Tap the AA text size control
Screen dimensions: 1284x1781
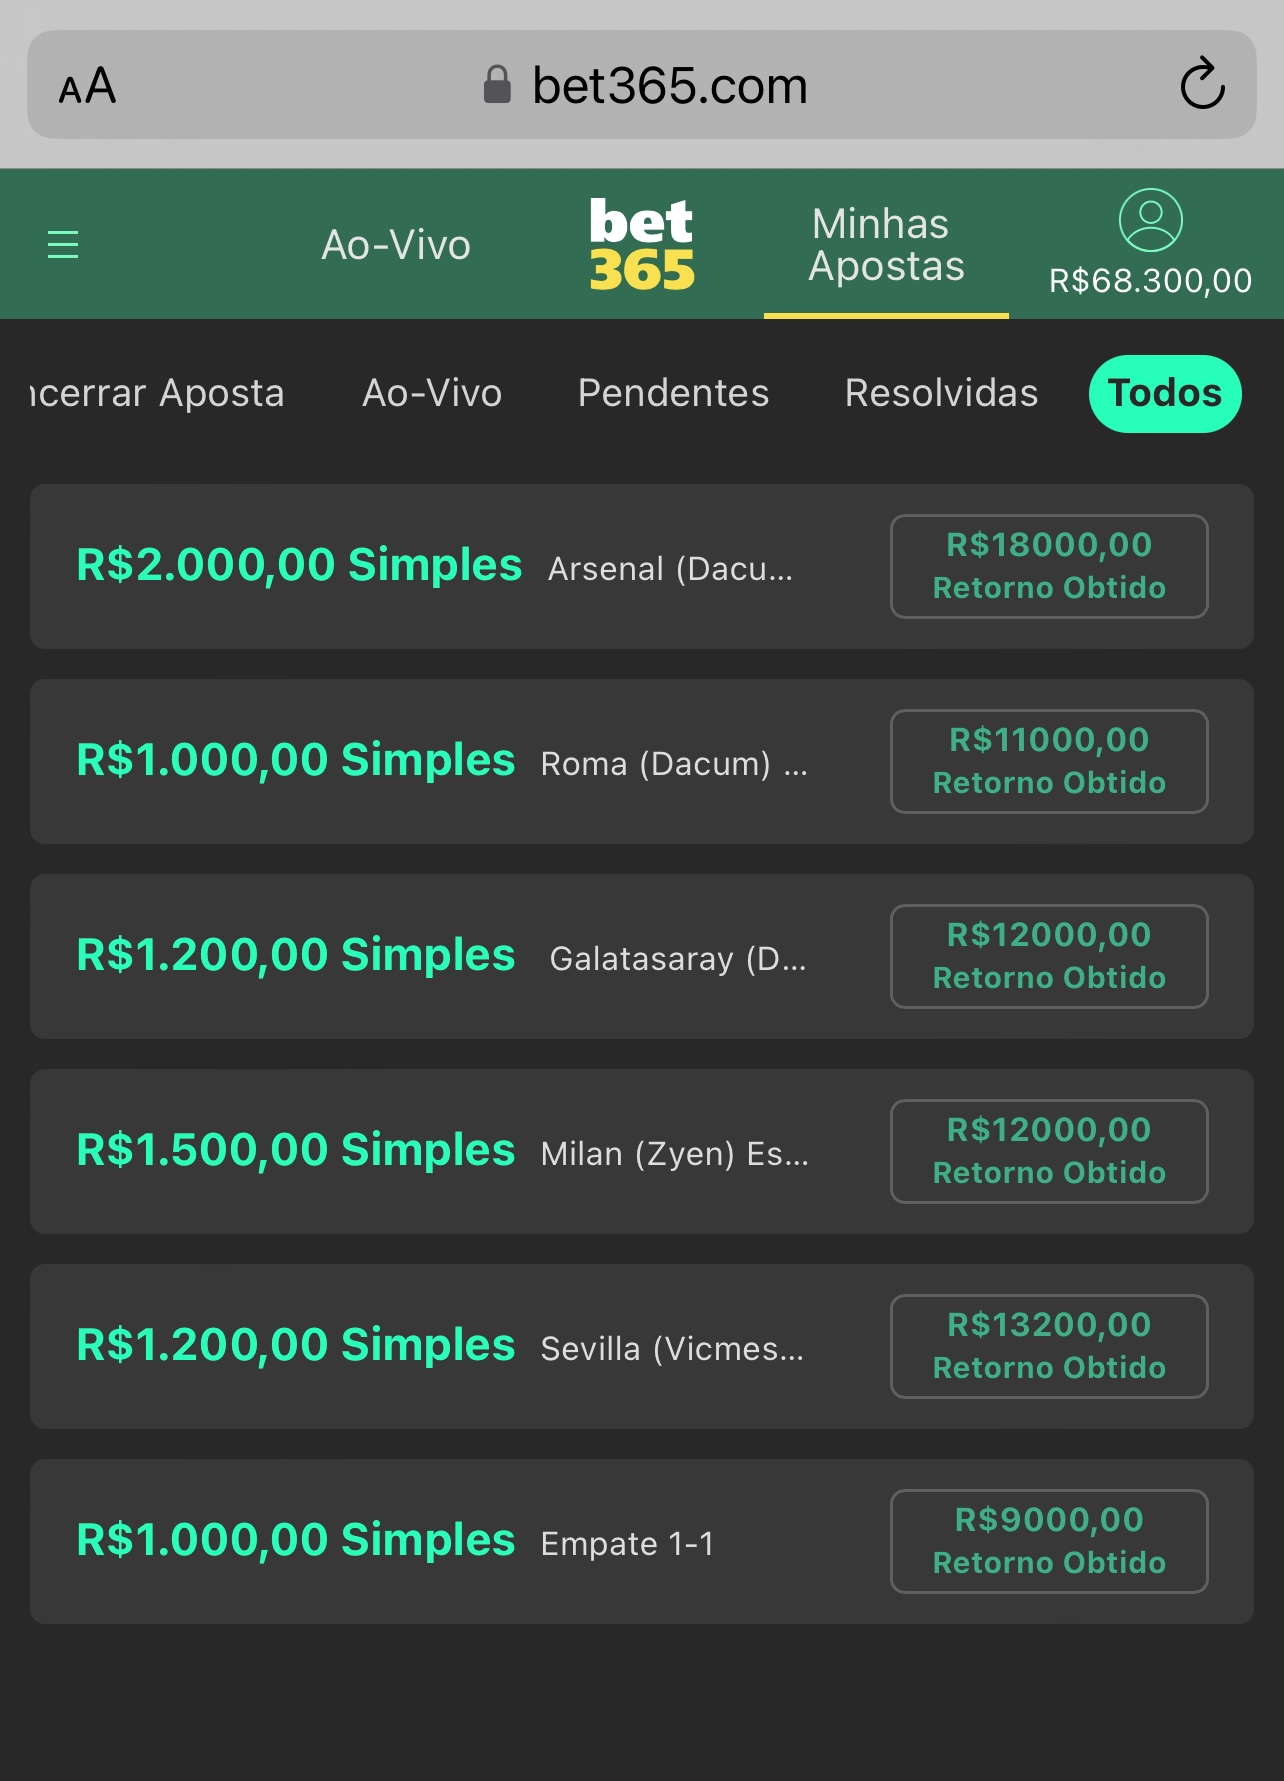pyautogui.click(x=88, y=86)
